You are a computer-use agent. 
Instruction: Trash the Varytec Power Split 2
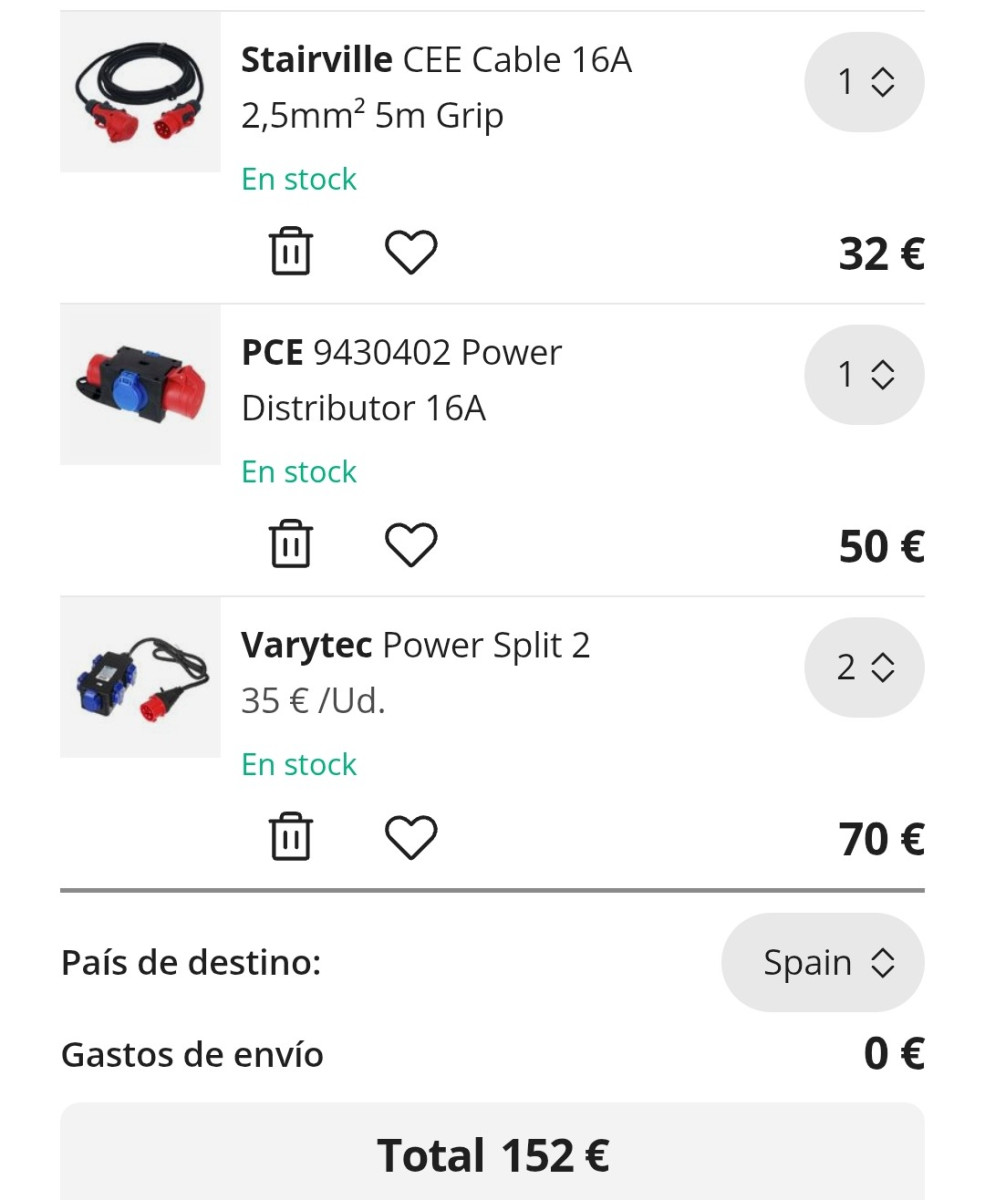click(x=291, y=837)
